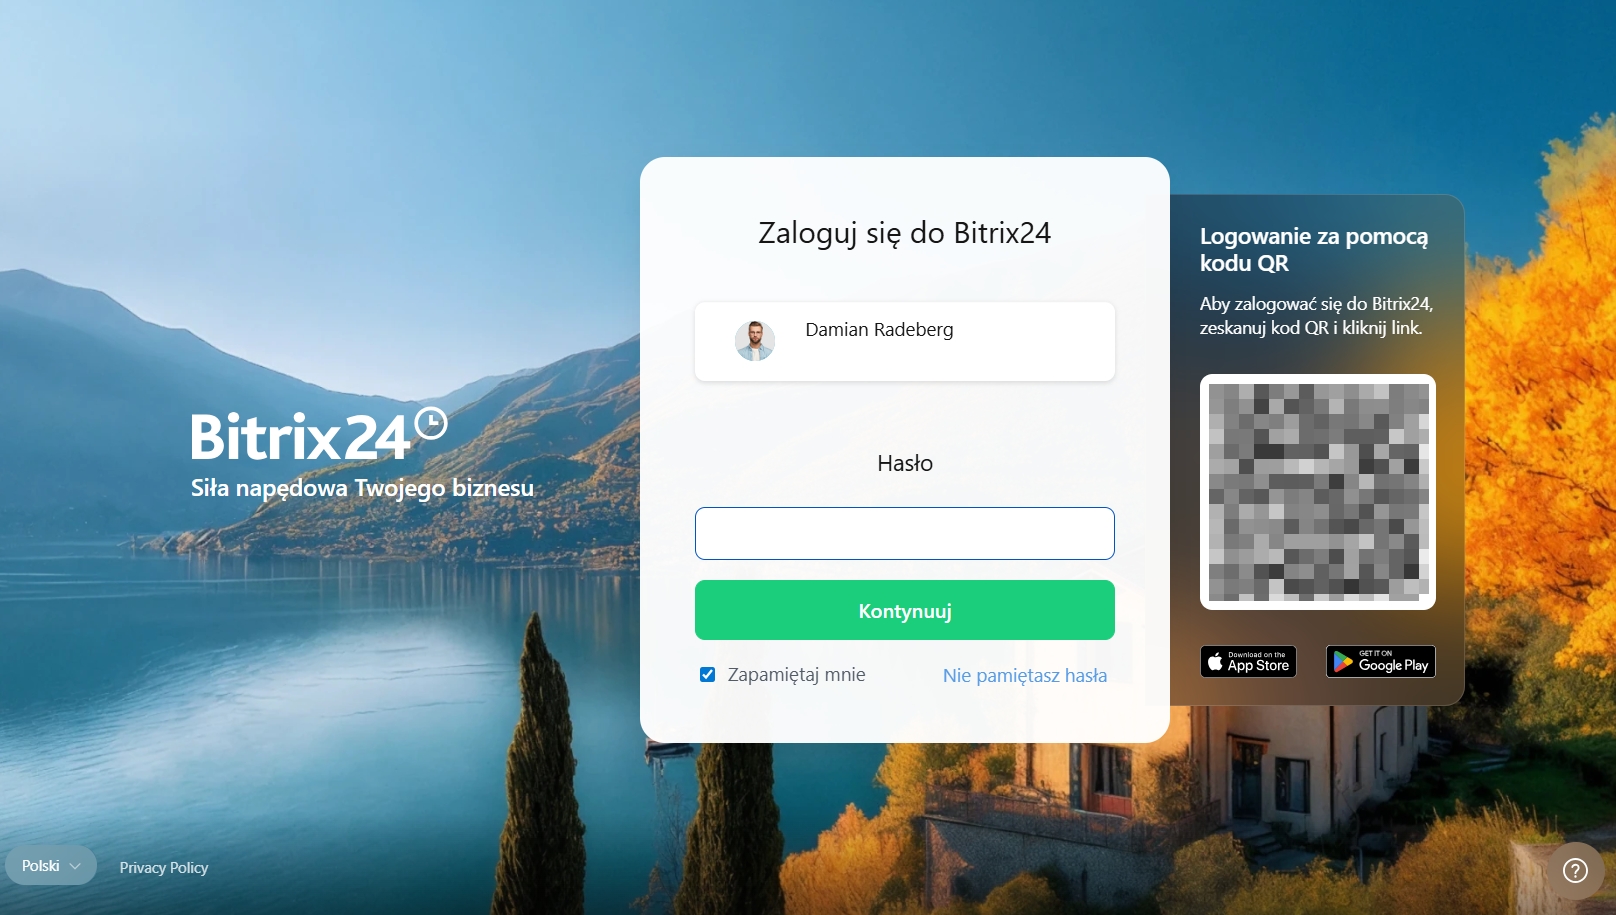Click Download on the App Store badge text

coord(1258,661)
